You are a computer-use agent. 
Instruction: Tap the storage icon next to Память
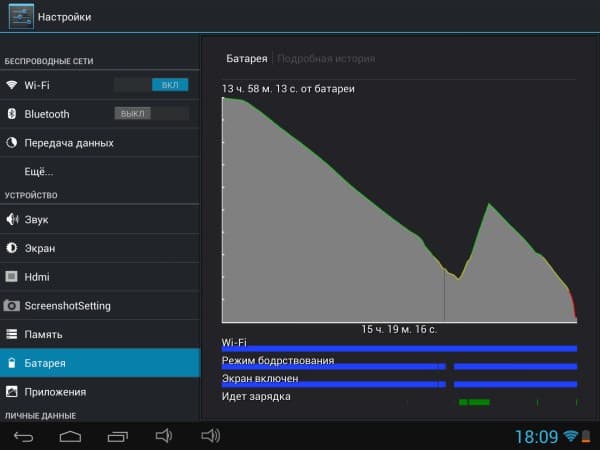(11, 334)
